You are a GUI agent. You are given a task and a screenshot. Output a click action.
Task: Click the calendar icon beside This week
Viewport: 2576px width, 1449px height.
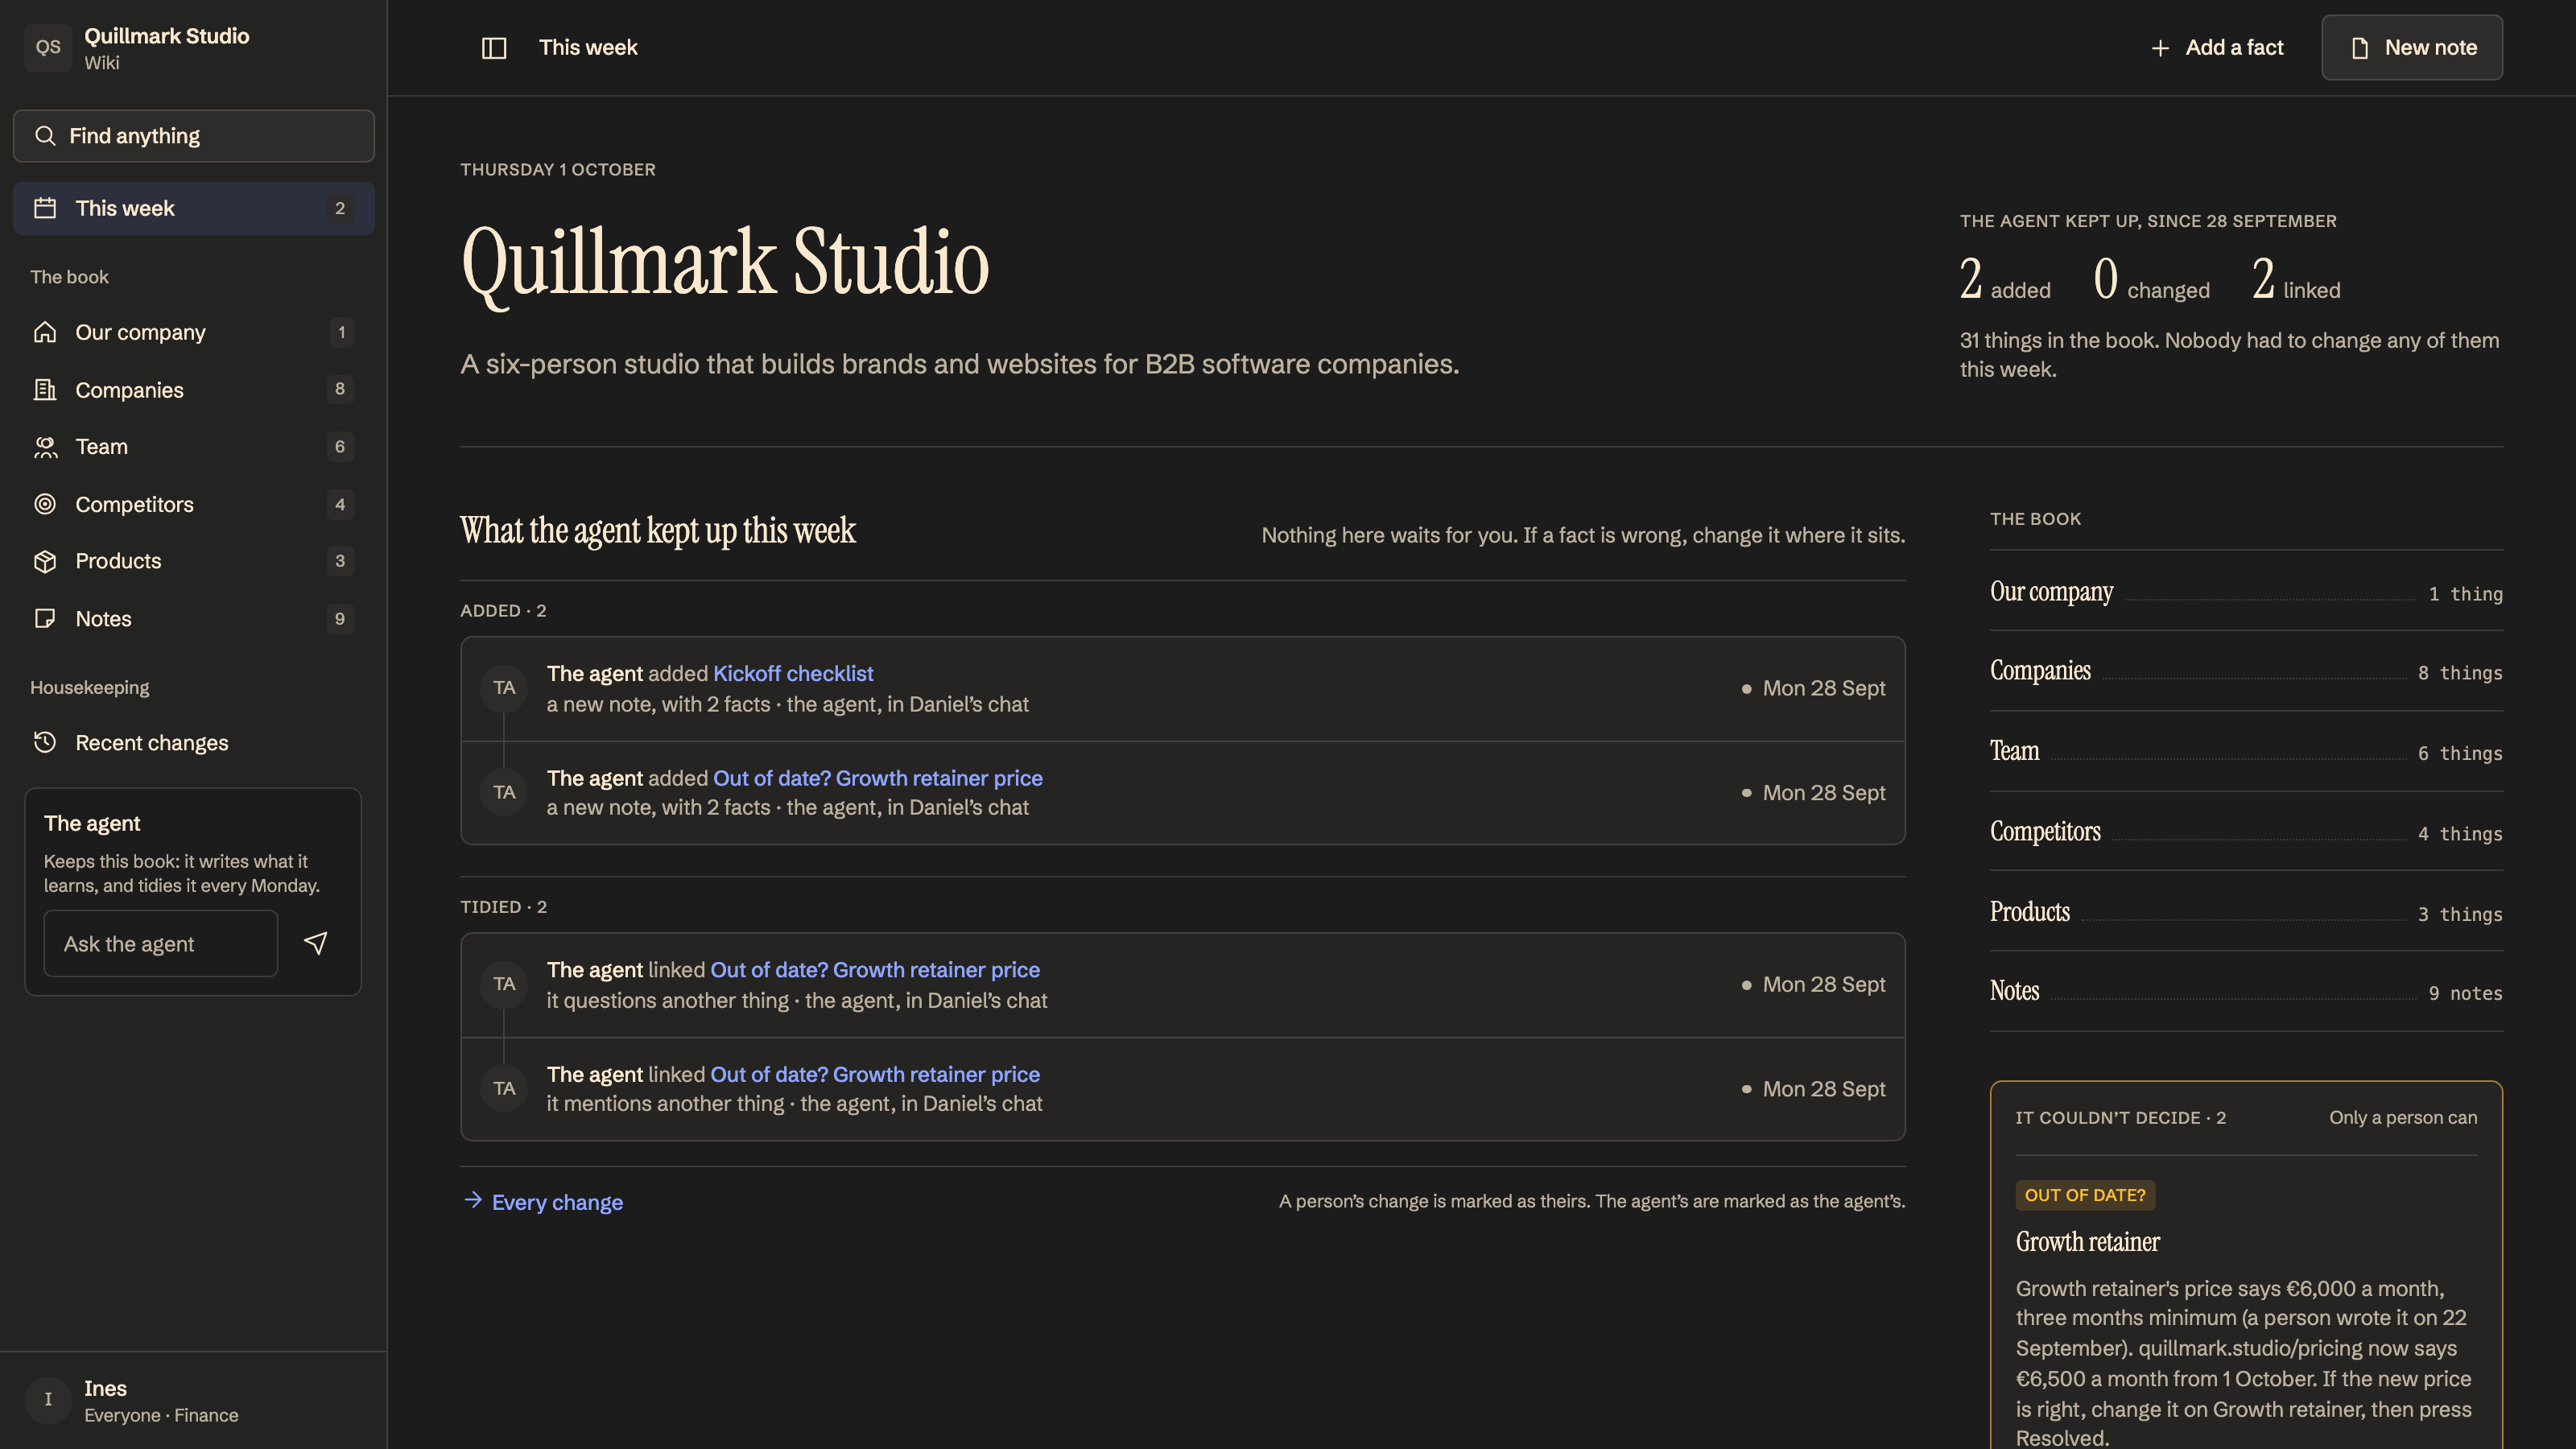point(45,208)
